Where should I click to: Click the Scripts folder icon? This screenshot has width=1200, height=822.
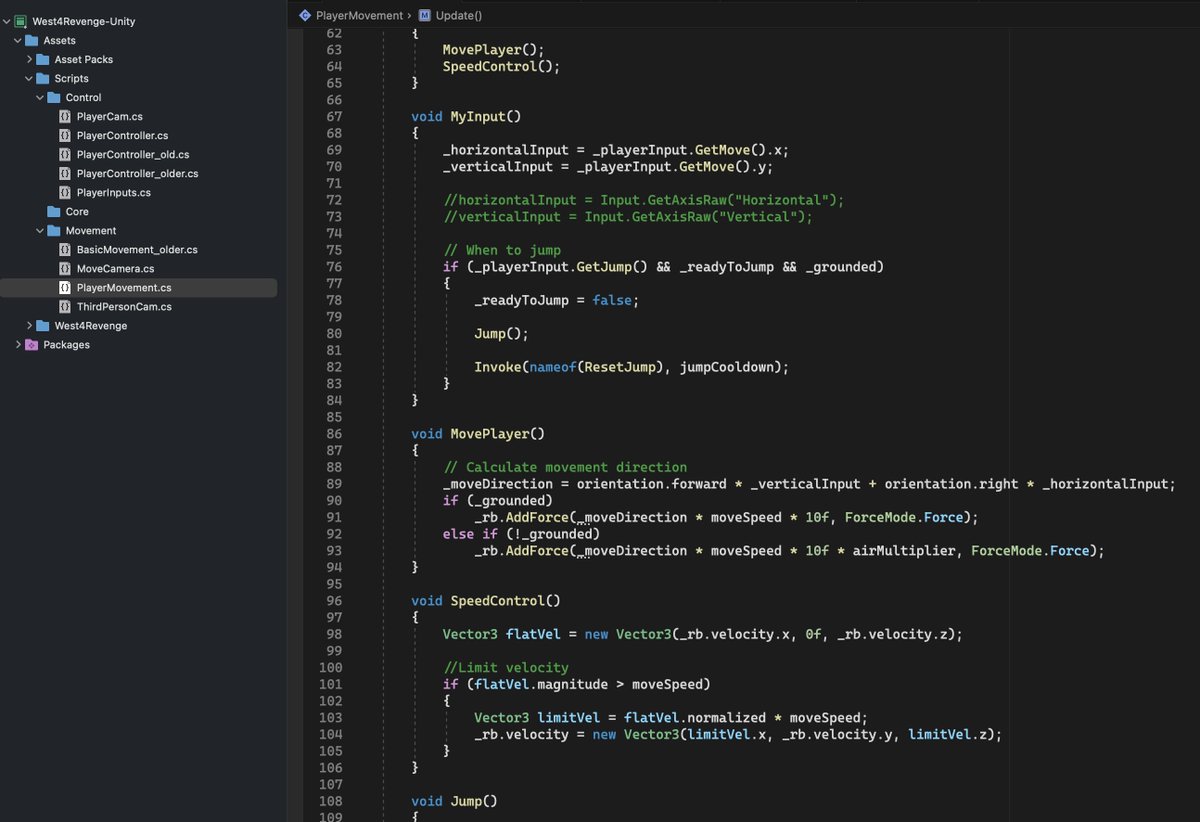tap(43, 78)
